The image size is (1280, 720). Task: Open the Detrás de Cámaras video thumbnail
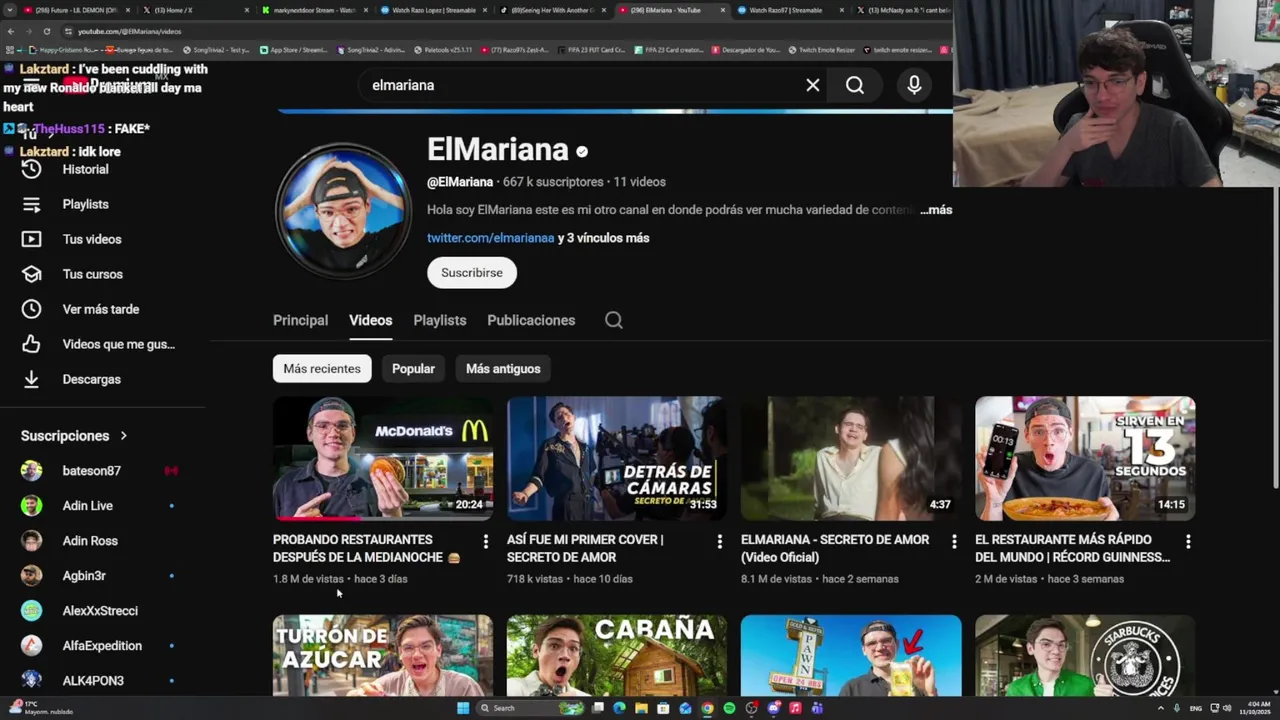pyautogui.click(x=617, y=458)
